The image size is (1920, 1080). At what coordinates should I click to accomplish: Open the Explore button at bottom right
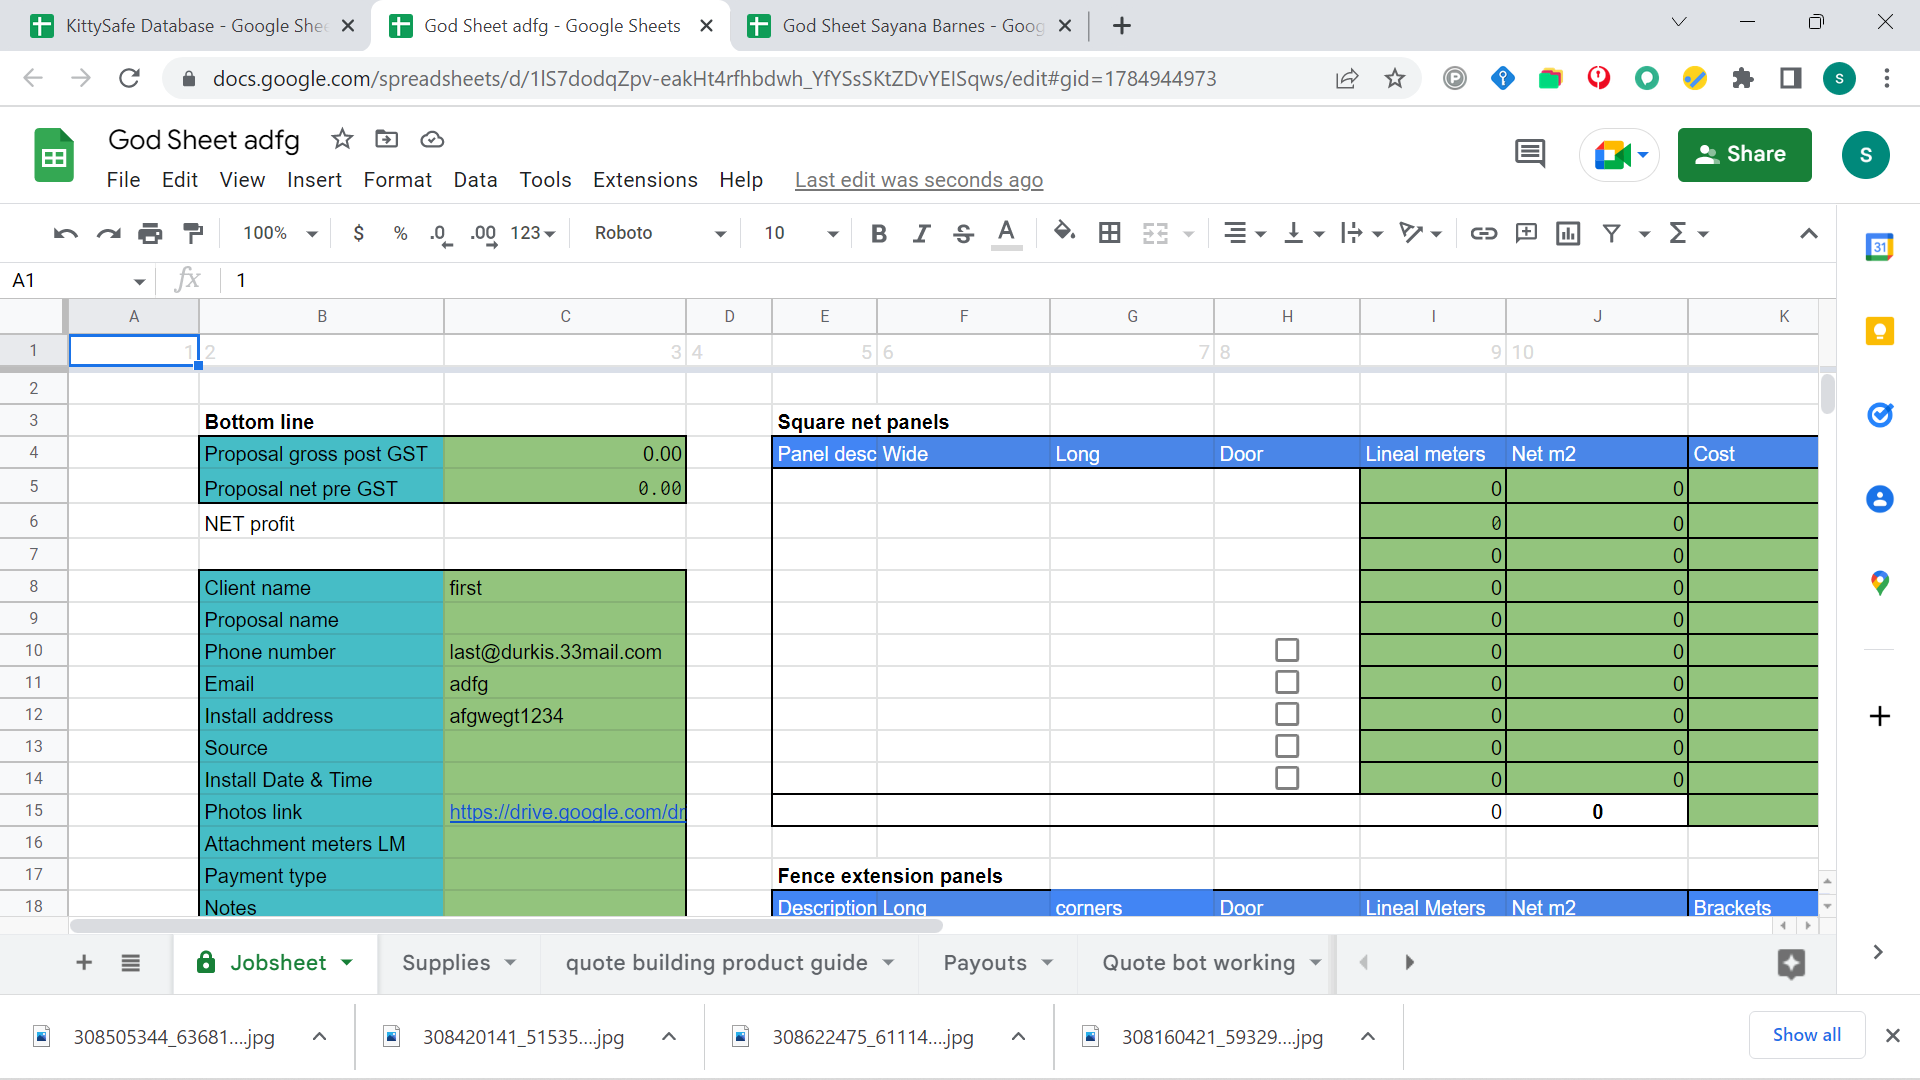(x=1791, y=964)
